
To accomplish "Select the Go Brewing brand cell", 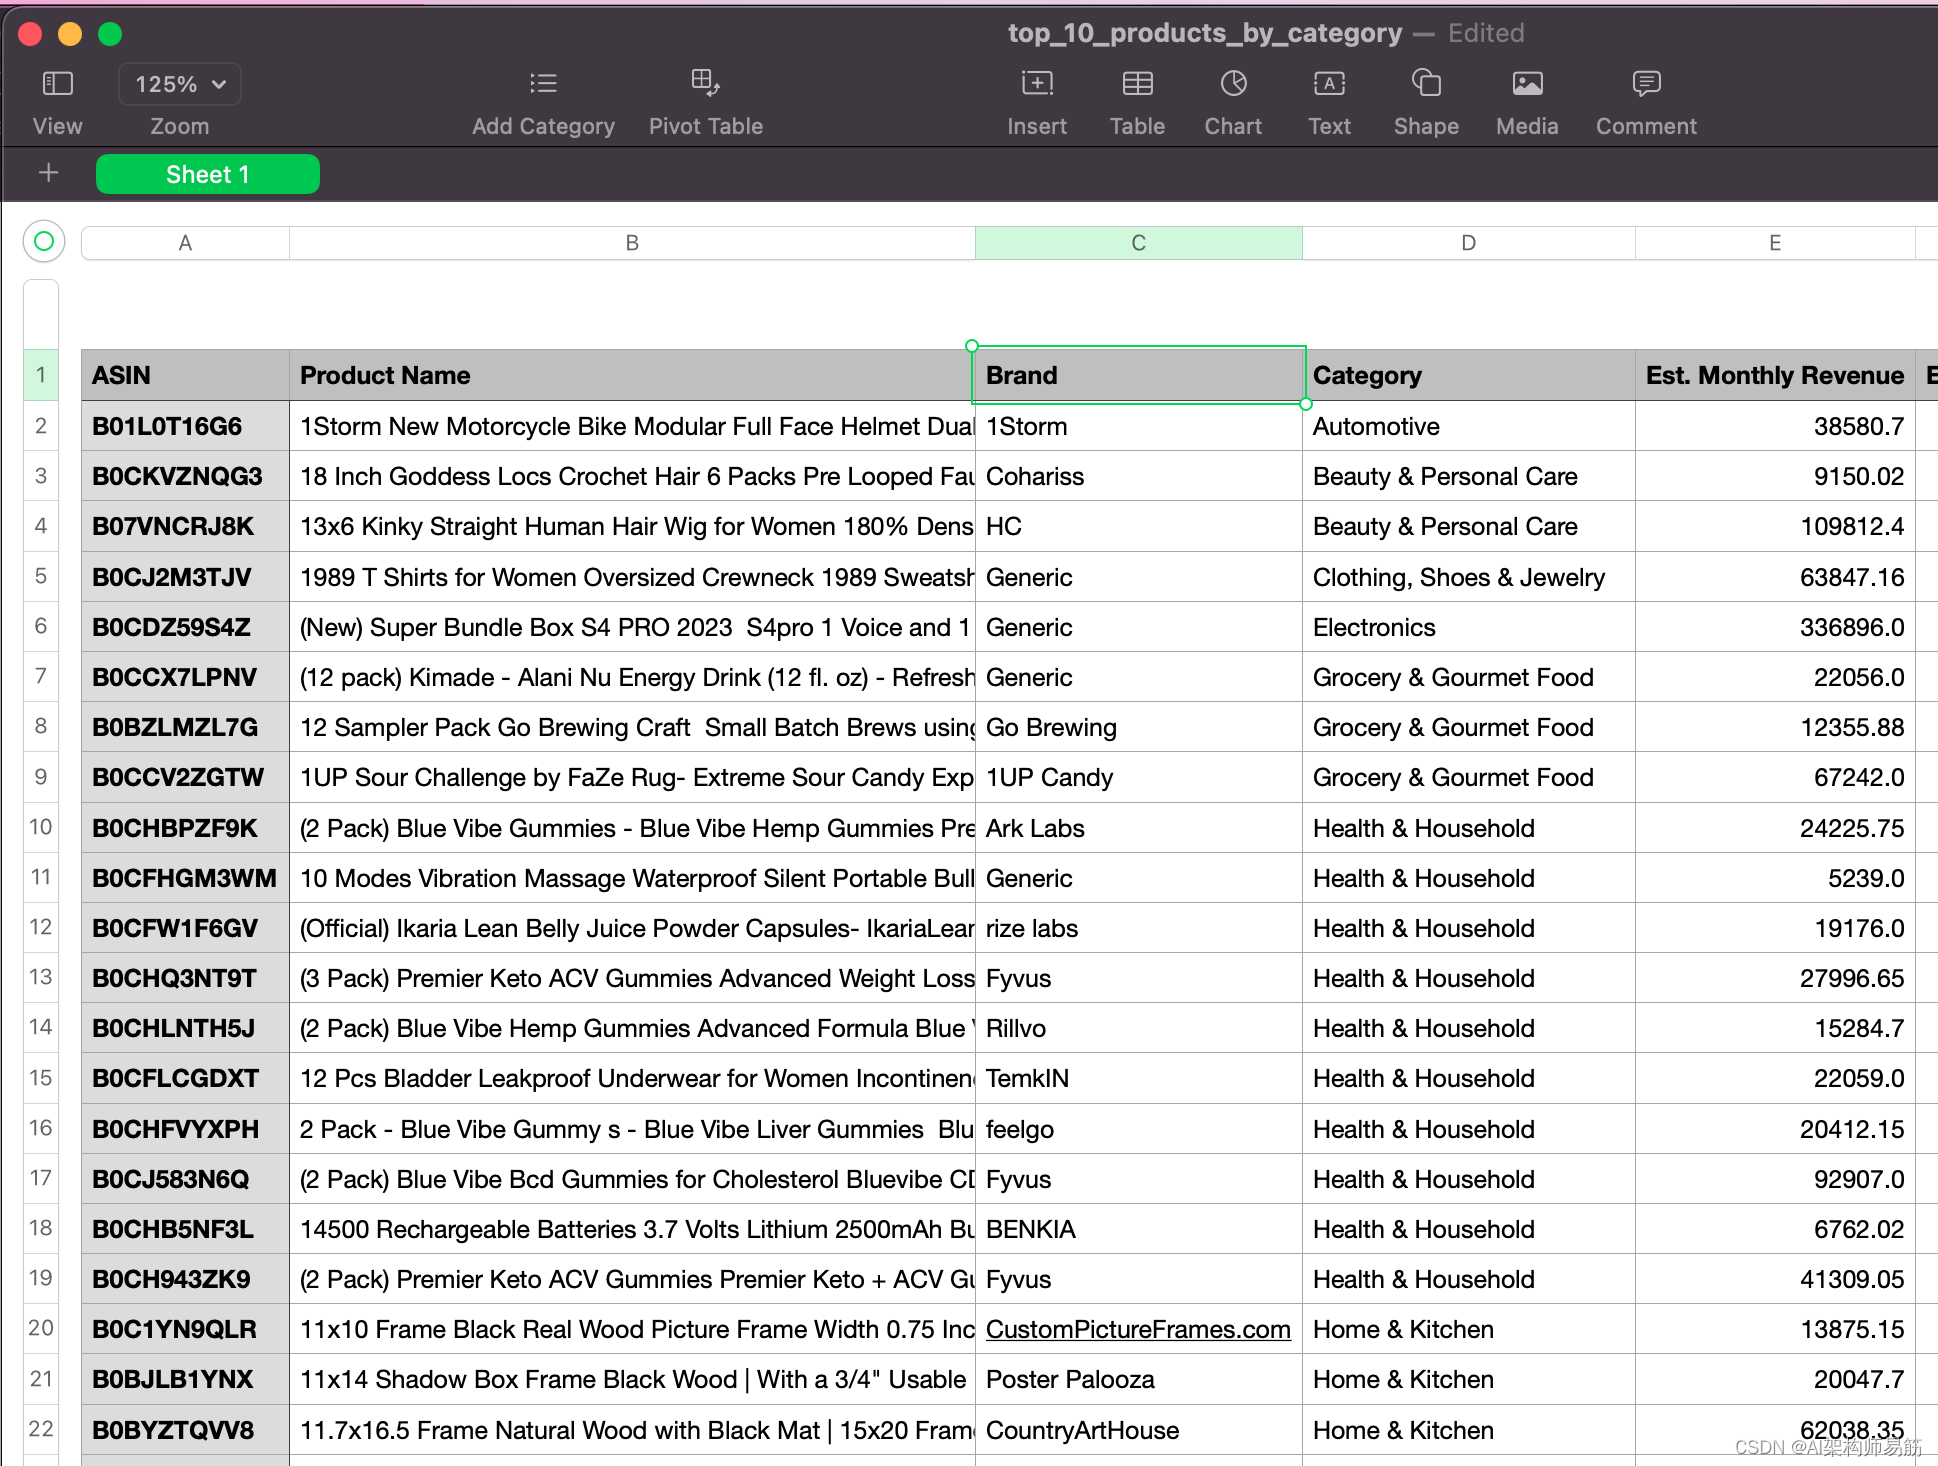I will point(1138,727).
